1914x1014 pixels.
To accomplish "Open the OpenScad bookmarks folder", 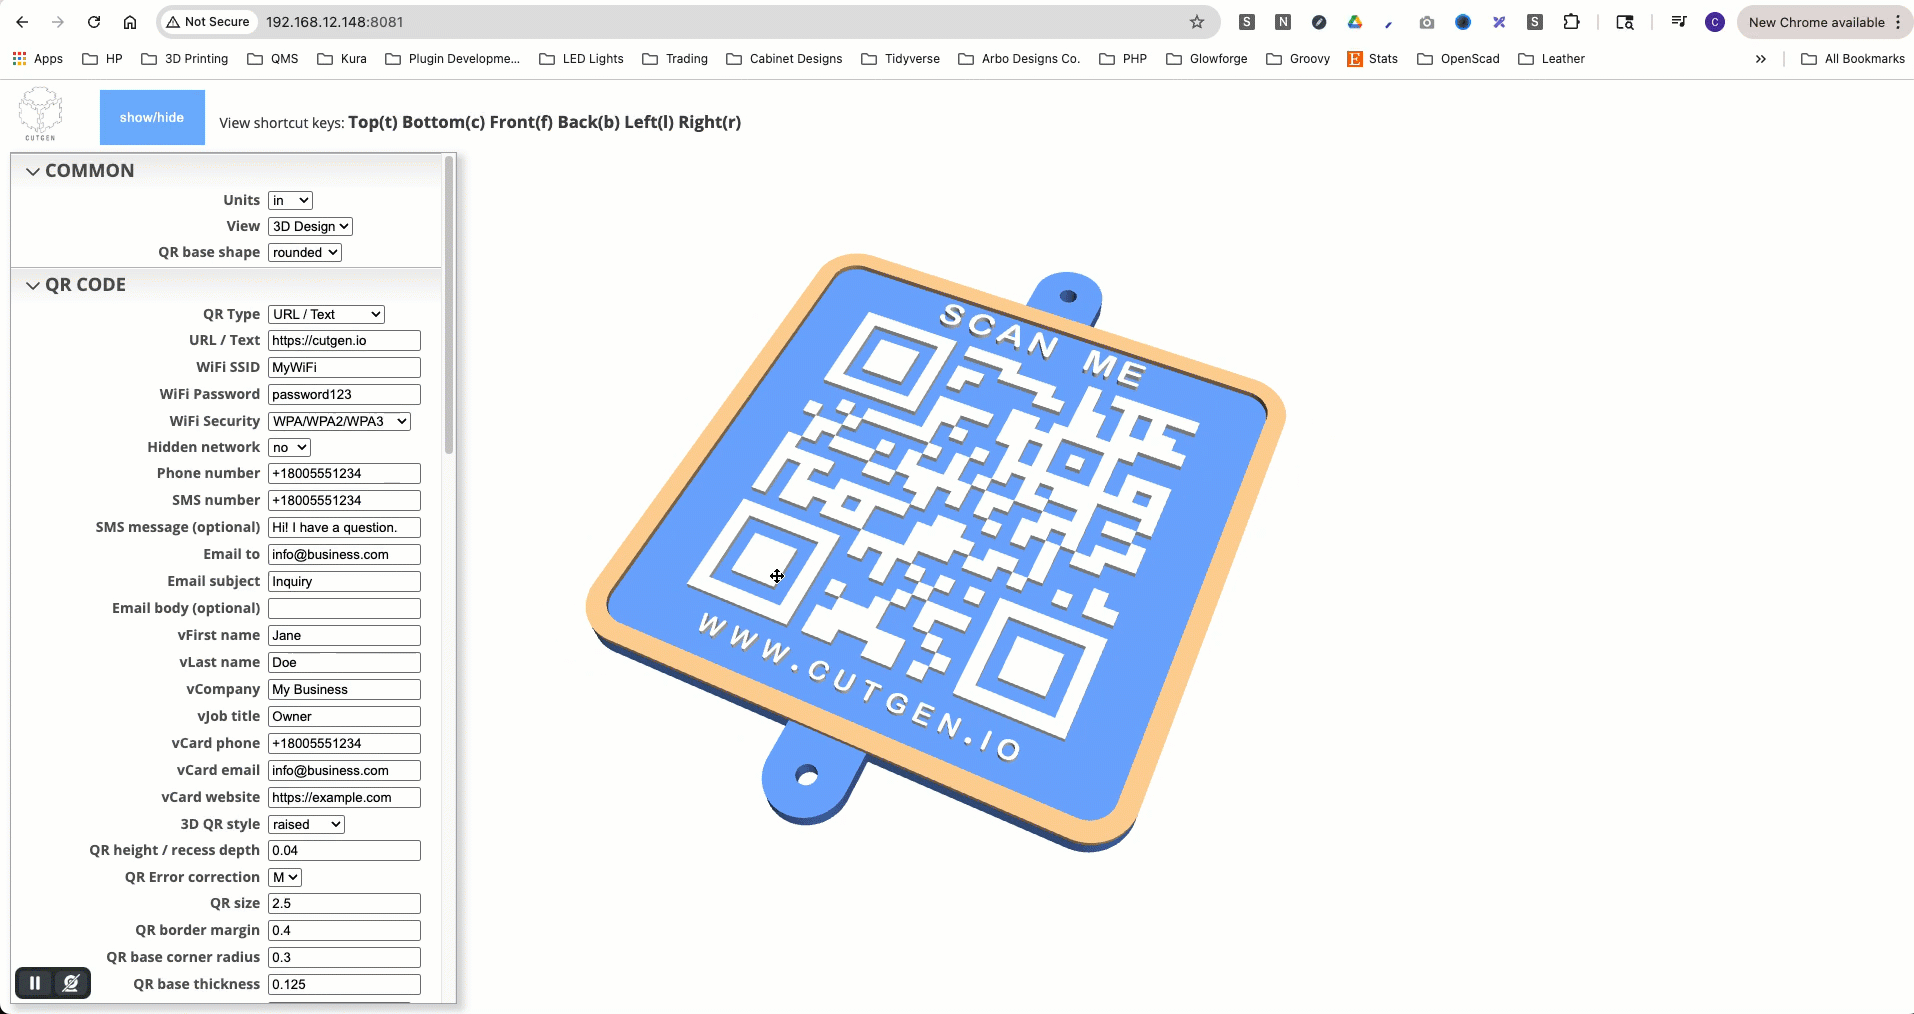I will coord(1458,59).
